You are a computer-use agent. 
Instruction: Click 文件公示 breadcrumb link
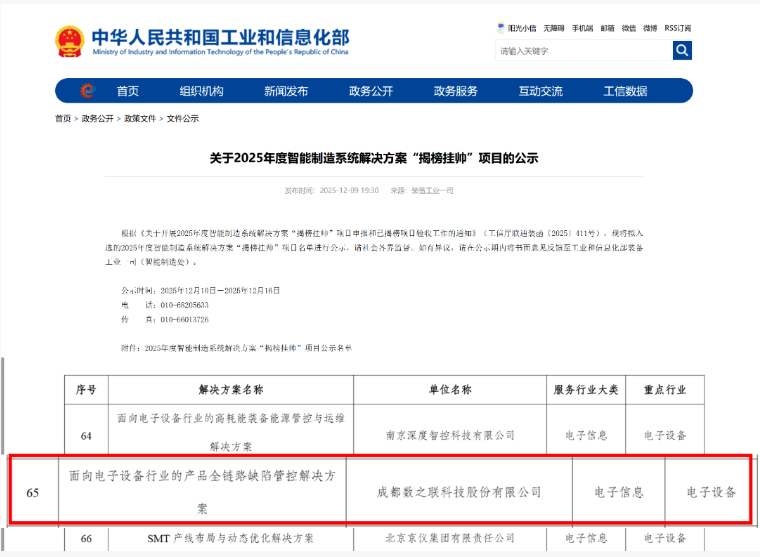click(182, 118)
